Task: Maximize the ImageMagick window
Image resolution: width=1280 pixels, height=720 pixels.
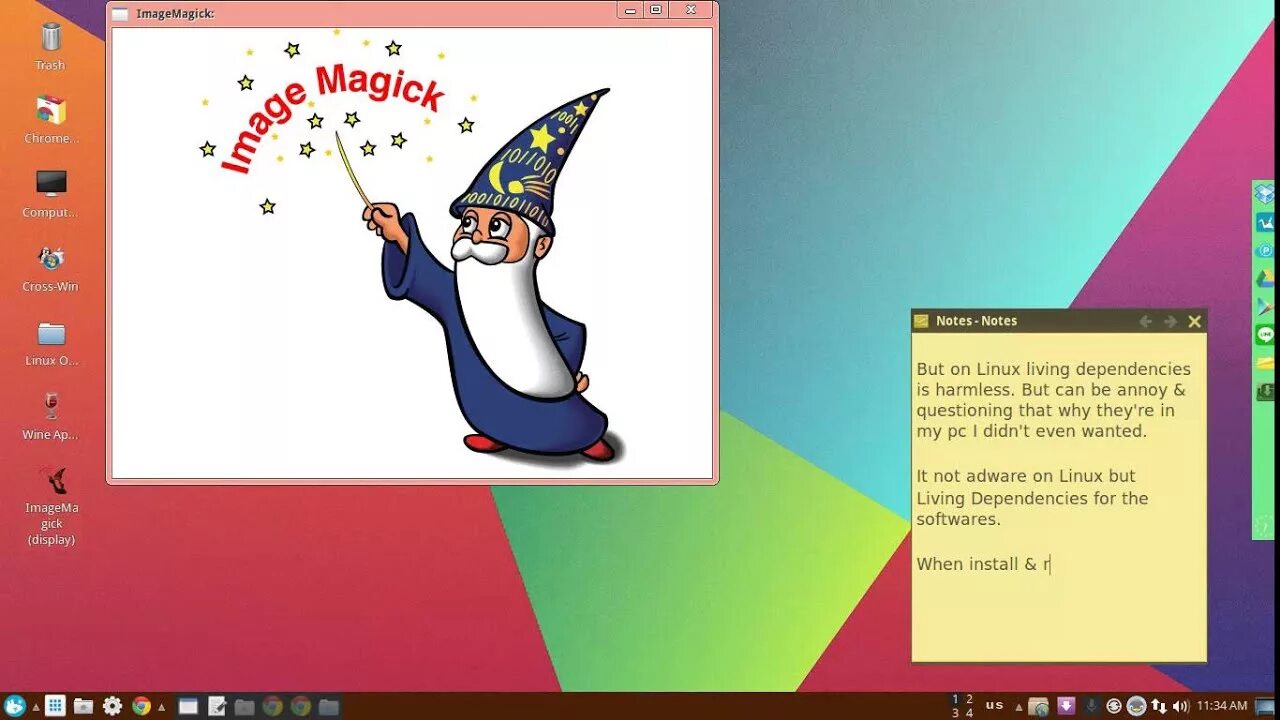Action: pyautogui.click(x=656, y=11)
